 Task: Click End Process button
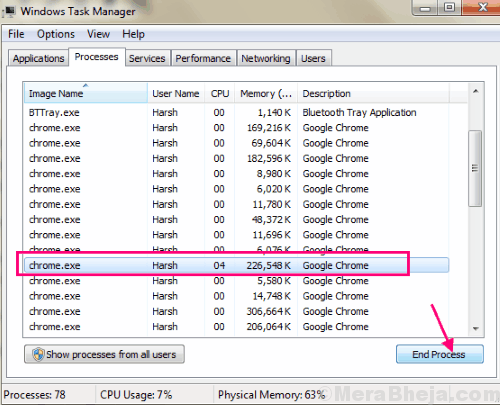coord(440,354)
